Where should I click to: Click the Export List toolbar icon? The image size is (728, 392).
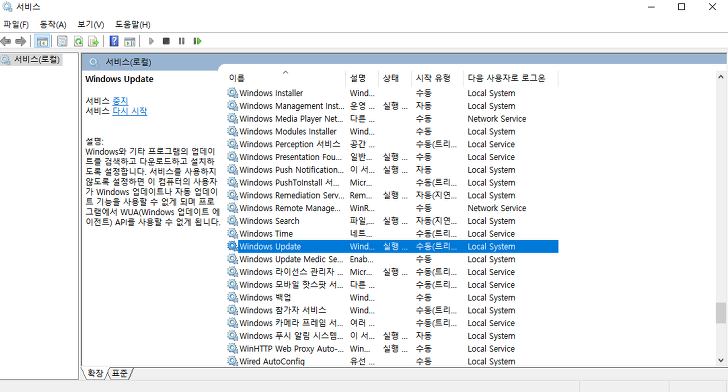click(x=93, y=41)
